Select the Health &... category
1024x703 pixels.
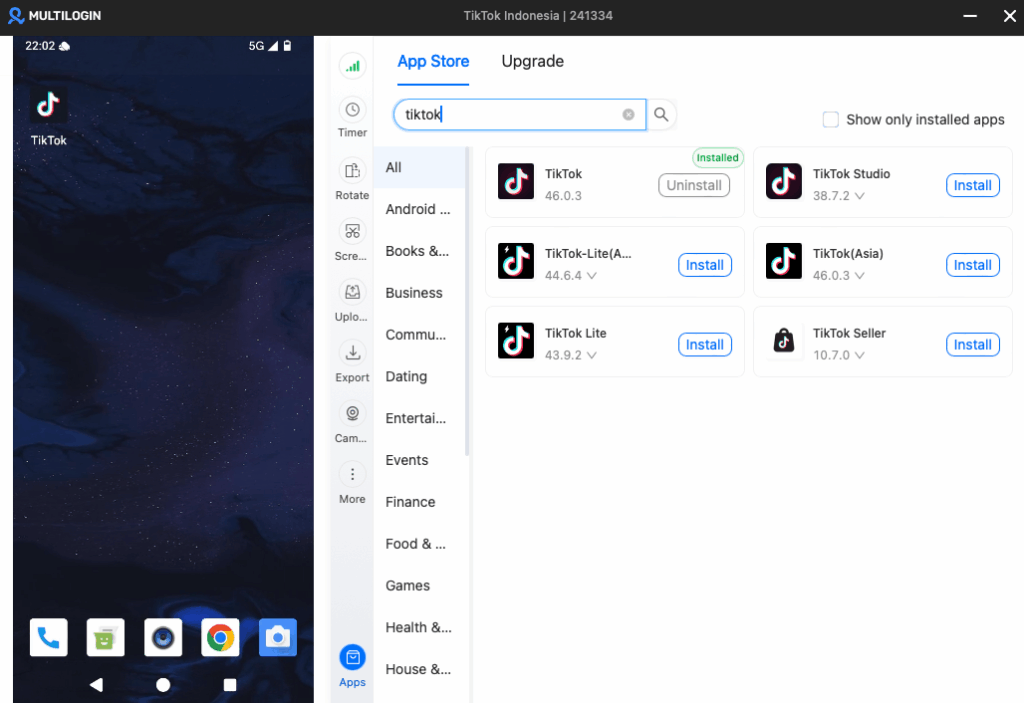tap(419, 627)
